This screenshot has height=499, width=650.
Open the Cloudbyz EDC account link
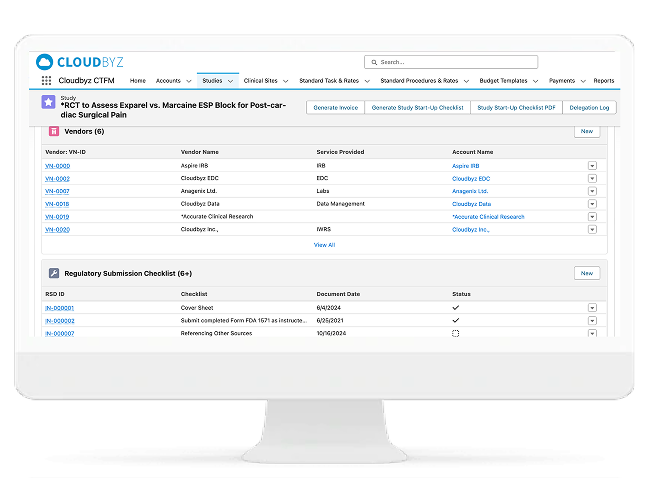pyautogui.click(x=471, y=179)
